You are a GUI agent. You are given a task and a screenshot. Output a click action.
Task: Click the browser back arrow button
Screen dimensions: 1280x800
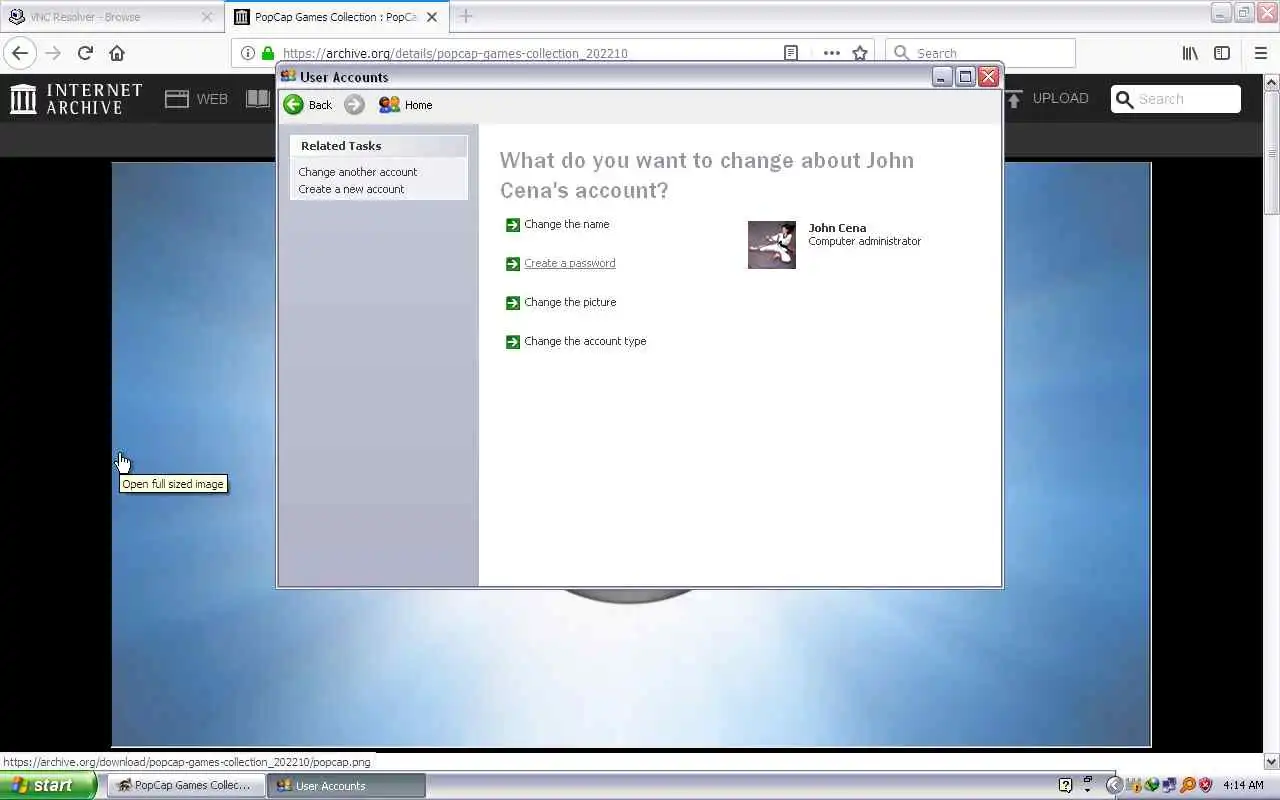20,53
